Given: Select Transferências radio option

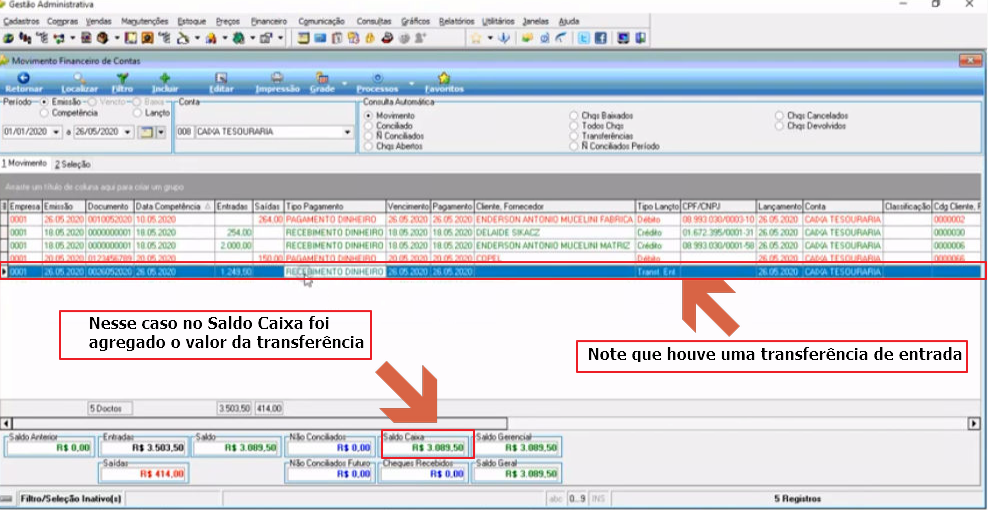Looking at the screenshot, I should click(573, 136).
